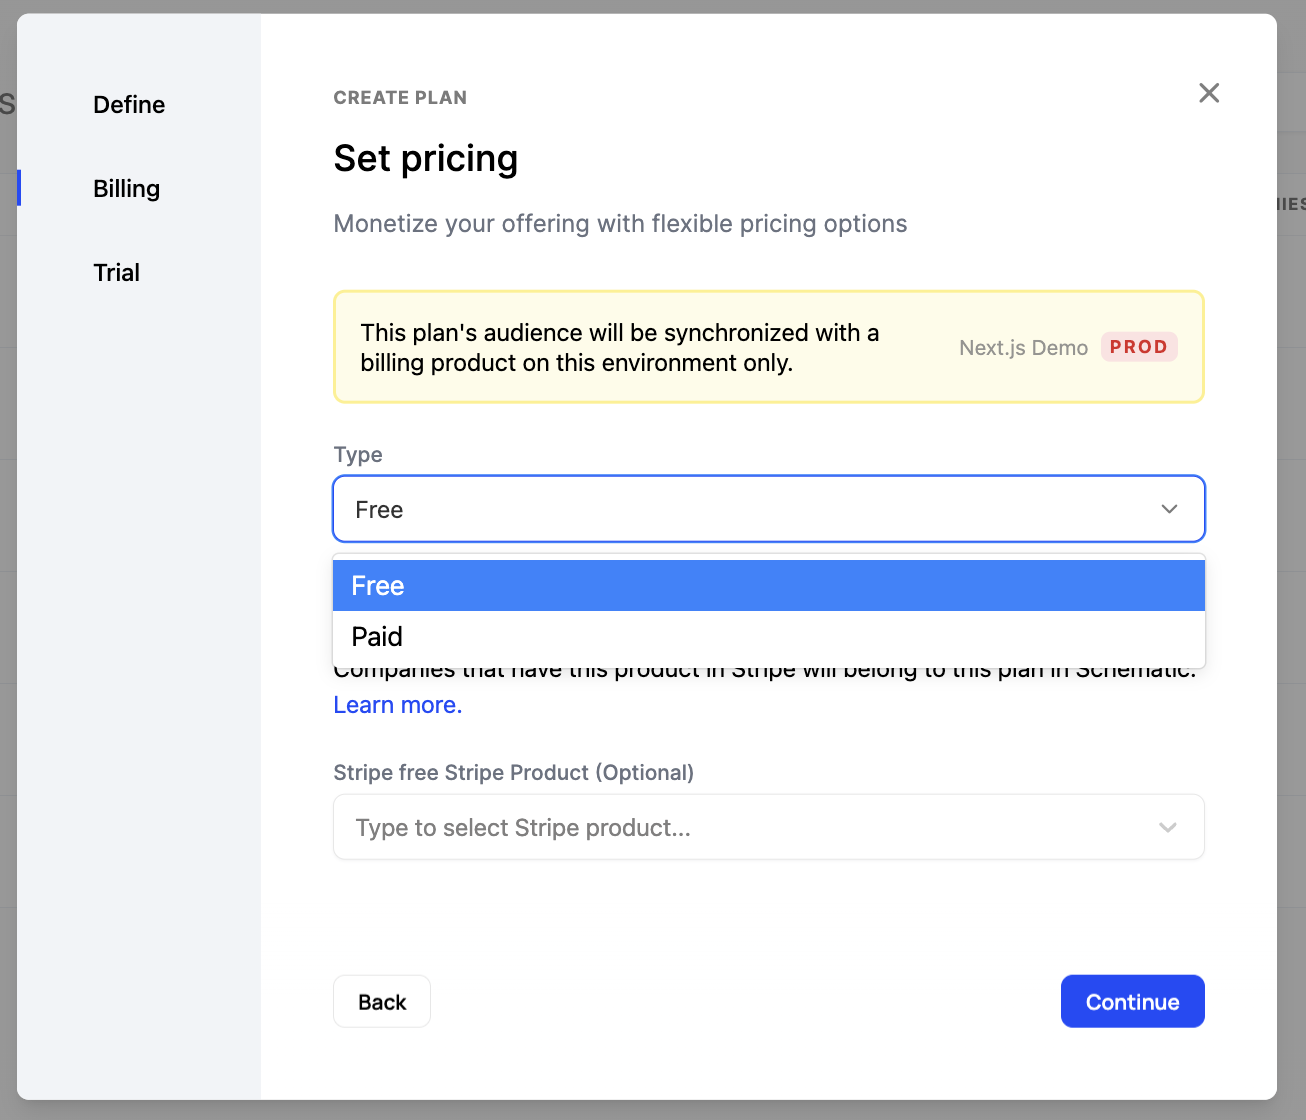Select the Paid plan type
The width and height of the screenshot is (1306, 1120).
(x=376, y=636)
